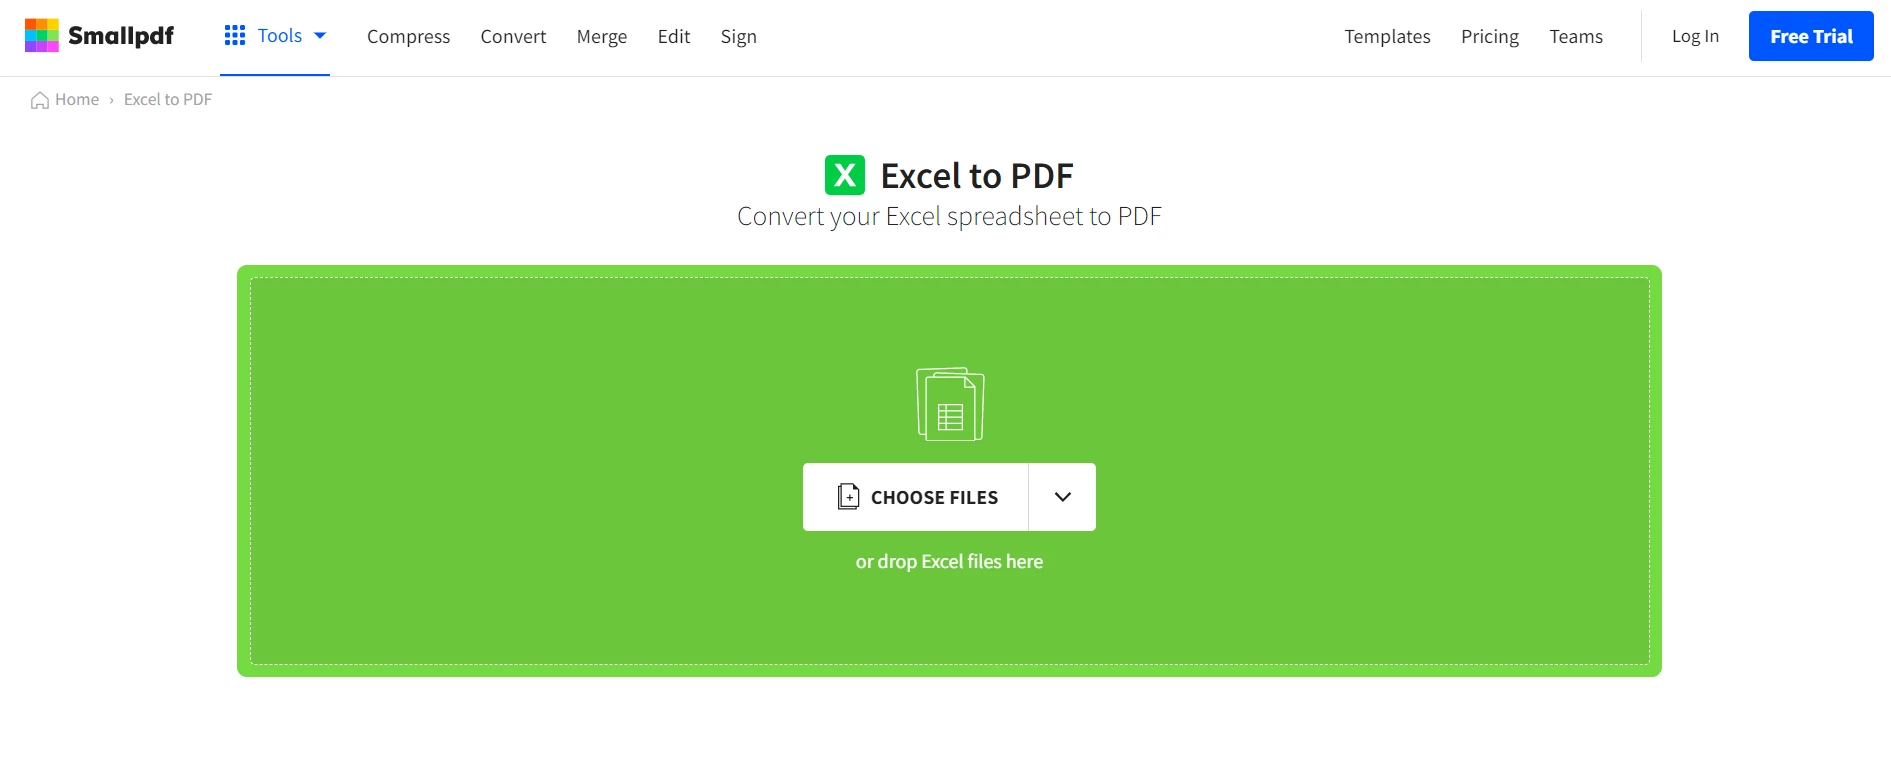This screenshot has height=762, width=1891.
Task: Open the Convert menu item
Action: click(513, 37)
